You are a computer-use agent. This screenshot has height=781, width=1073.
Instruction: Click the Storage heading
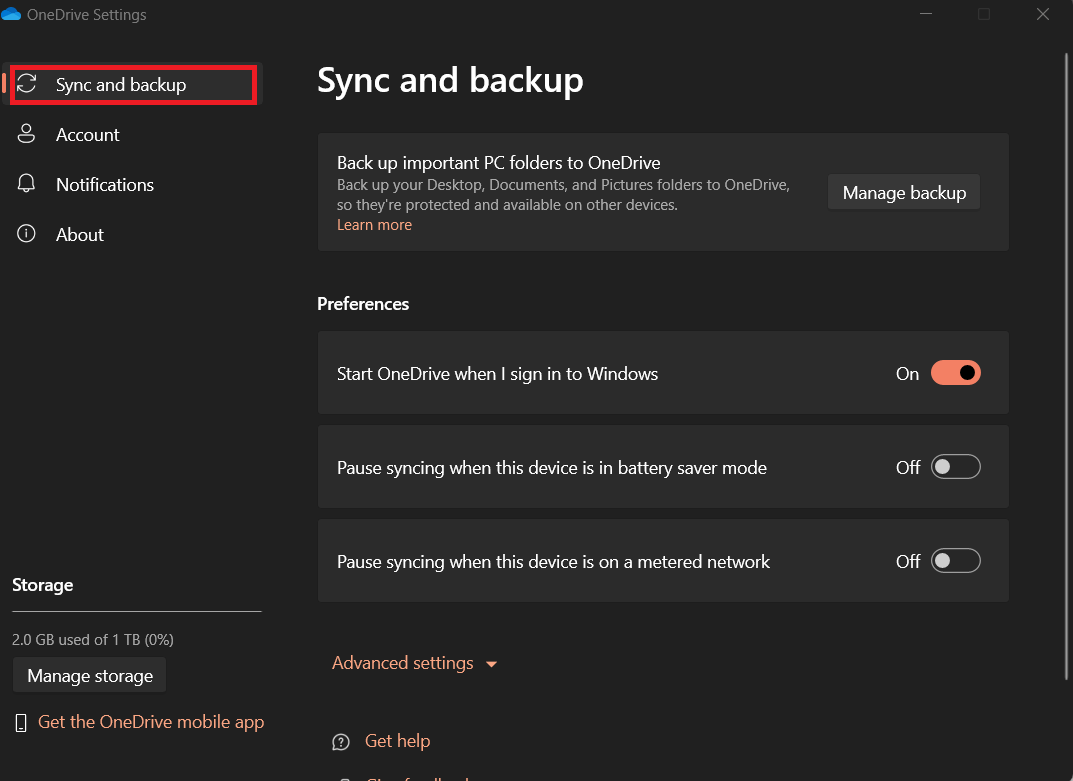pyautogui.click(x=42, y=585)
